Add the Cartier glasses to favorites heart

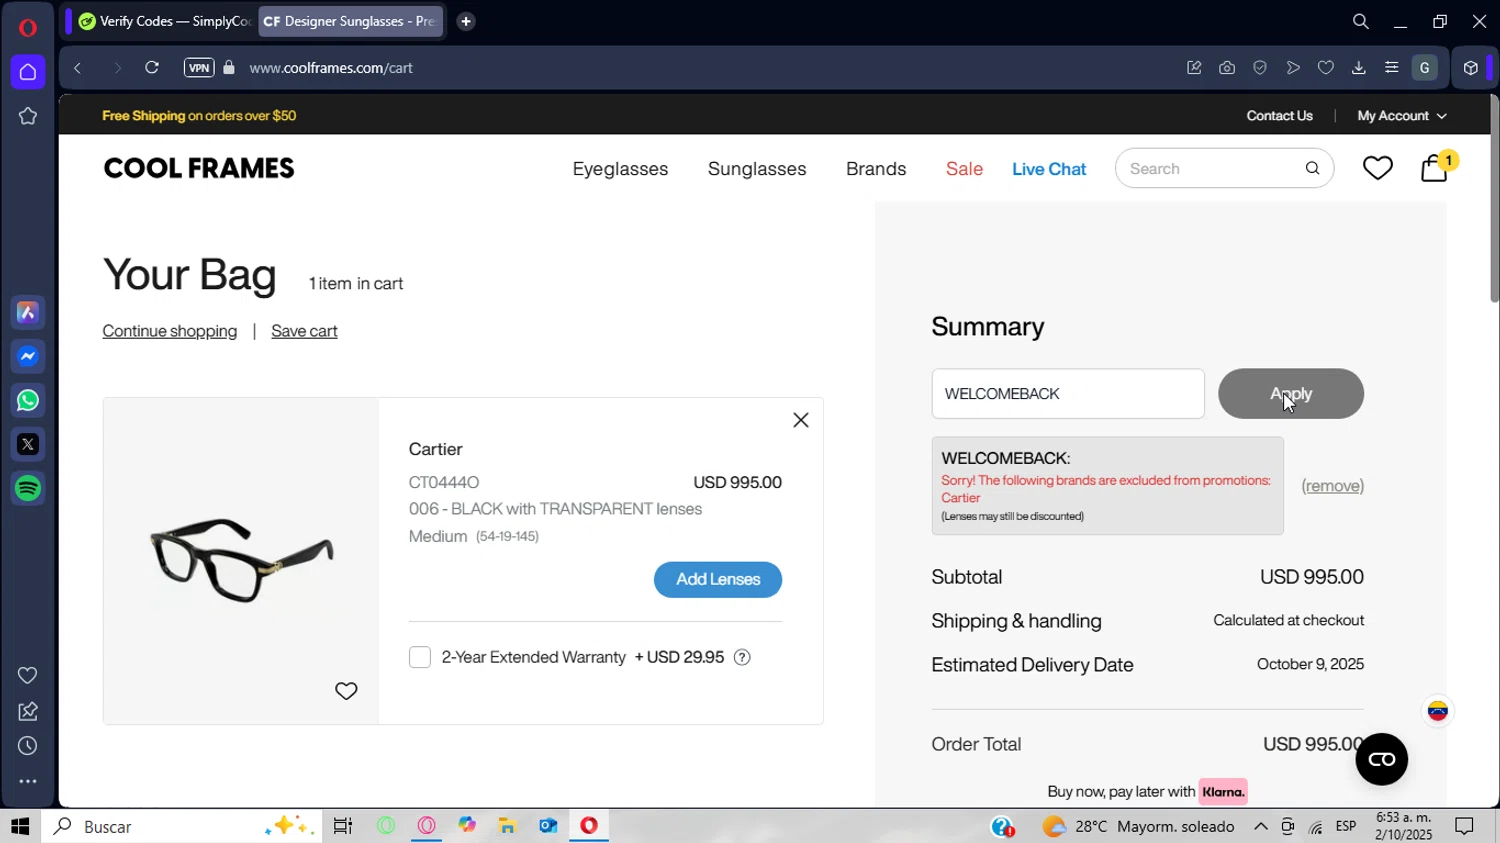point(346,691)
